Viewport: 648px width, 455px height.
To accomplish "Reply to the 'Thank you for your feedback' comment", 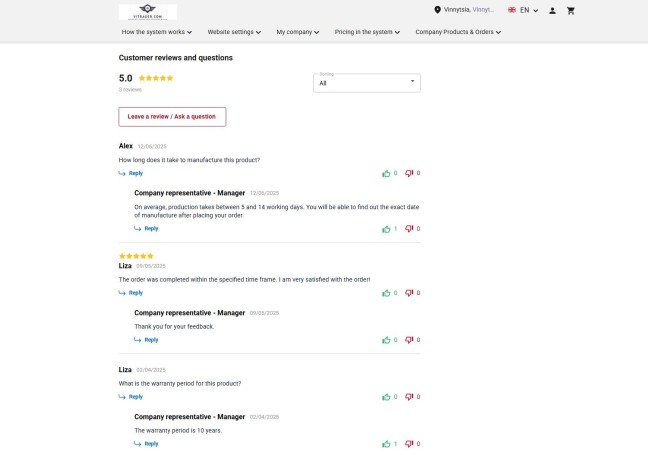I will [146, 340].
